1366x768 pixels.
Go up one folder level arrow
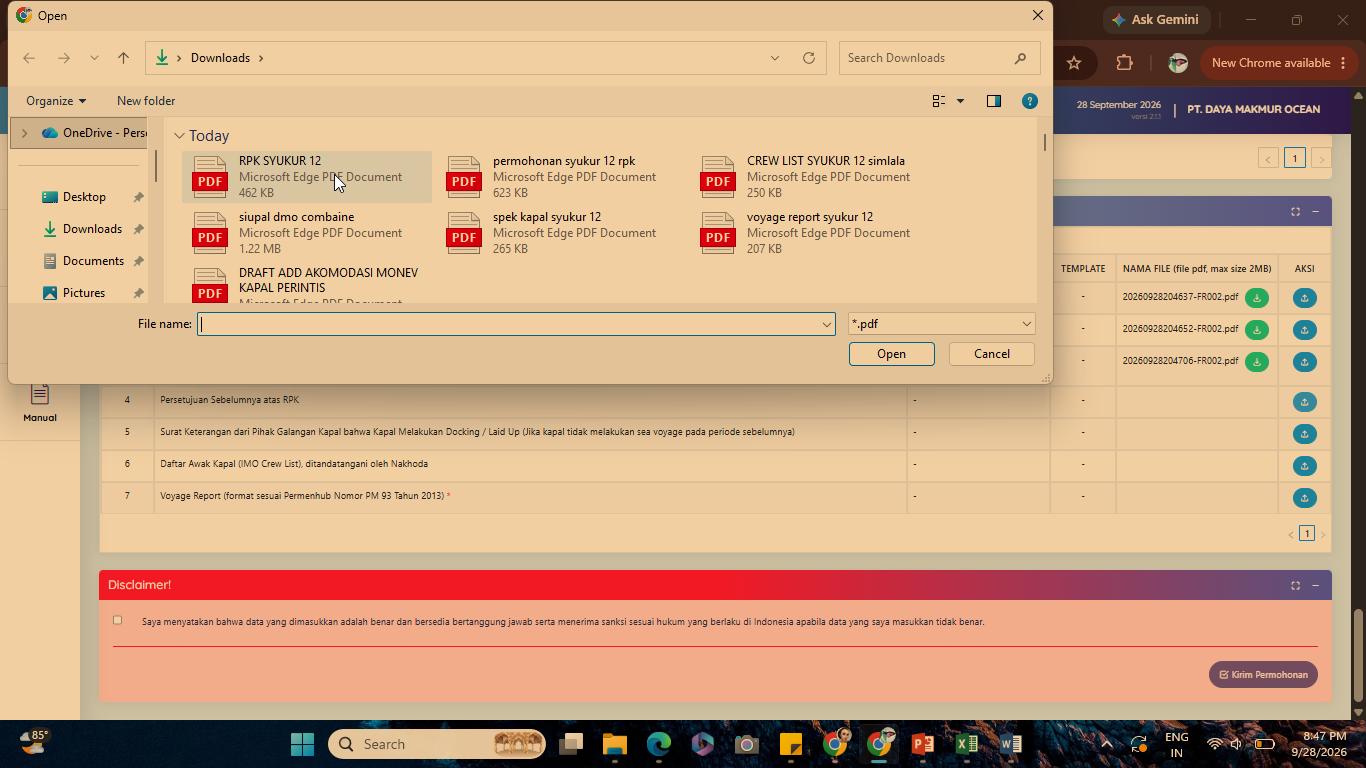pyautogui.click(x=124, y=58)
